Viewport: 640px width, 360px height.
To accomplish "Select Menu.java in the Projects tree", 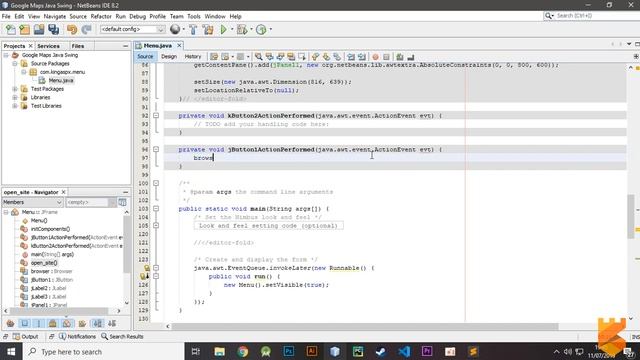I will [x=61, y=80].
